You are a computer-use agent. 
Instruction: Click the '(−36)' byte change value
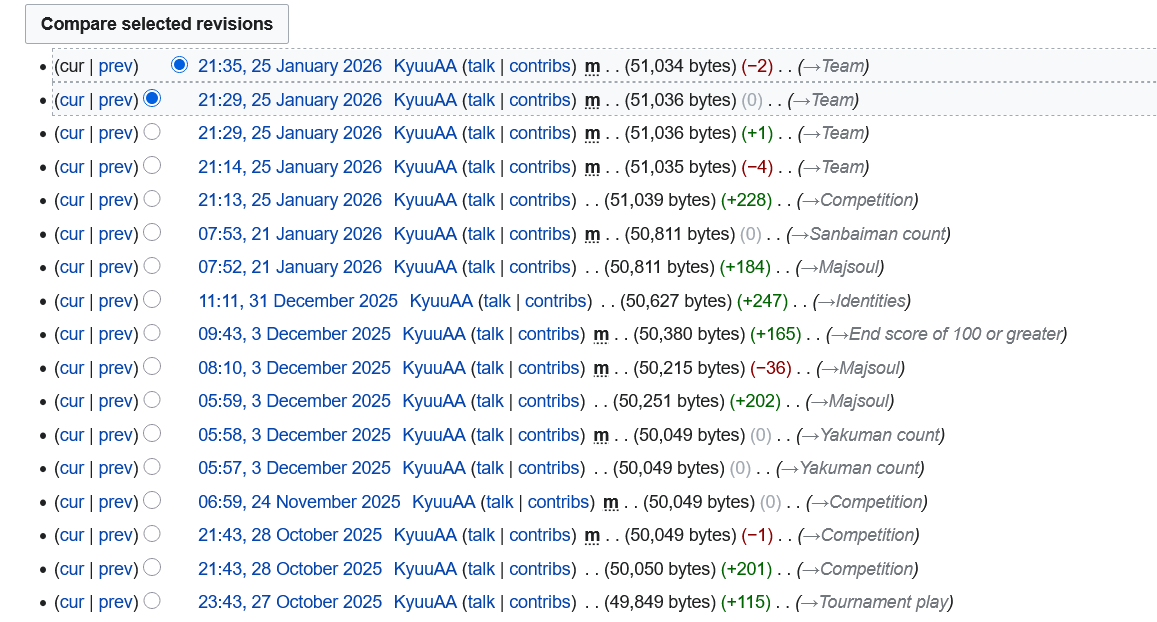click(x=771, y=367)
